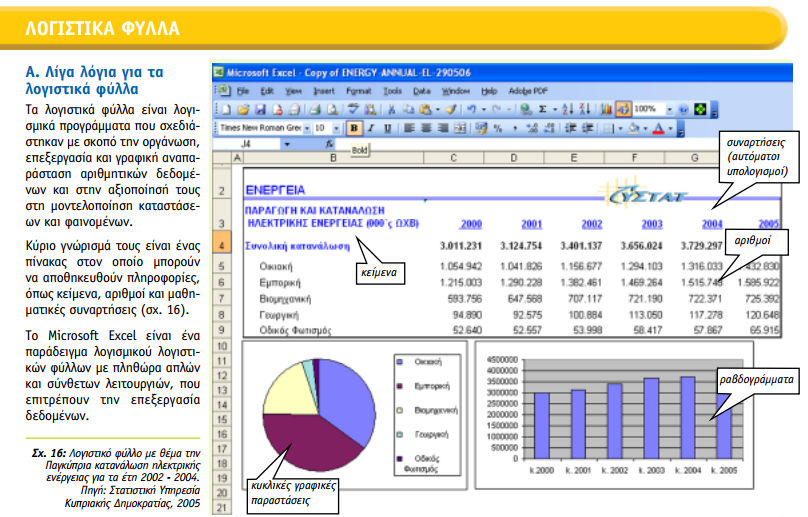Click the Sort Ascending icon
The width and height of the screenshot is (808, 517).
[x=567, y=109]
